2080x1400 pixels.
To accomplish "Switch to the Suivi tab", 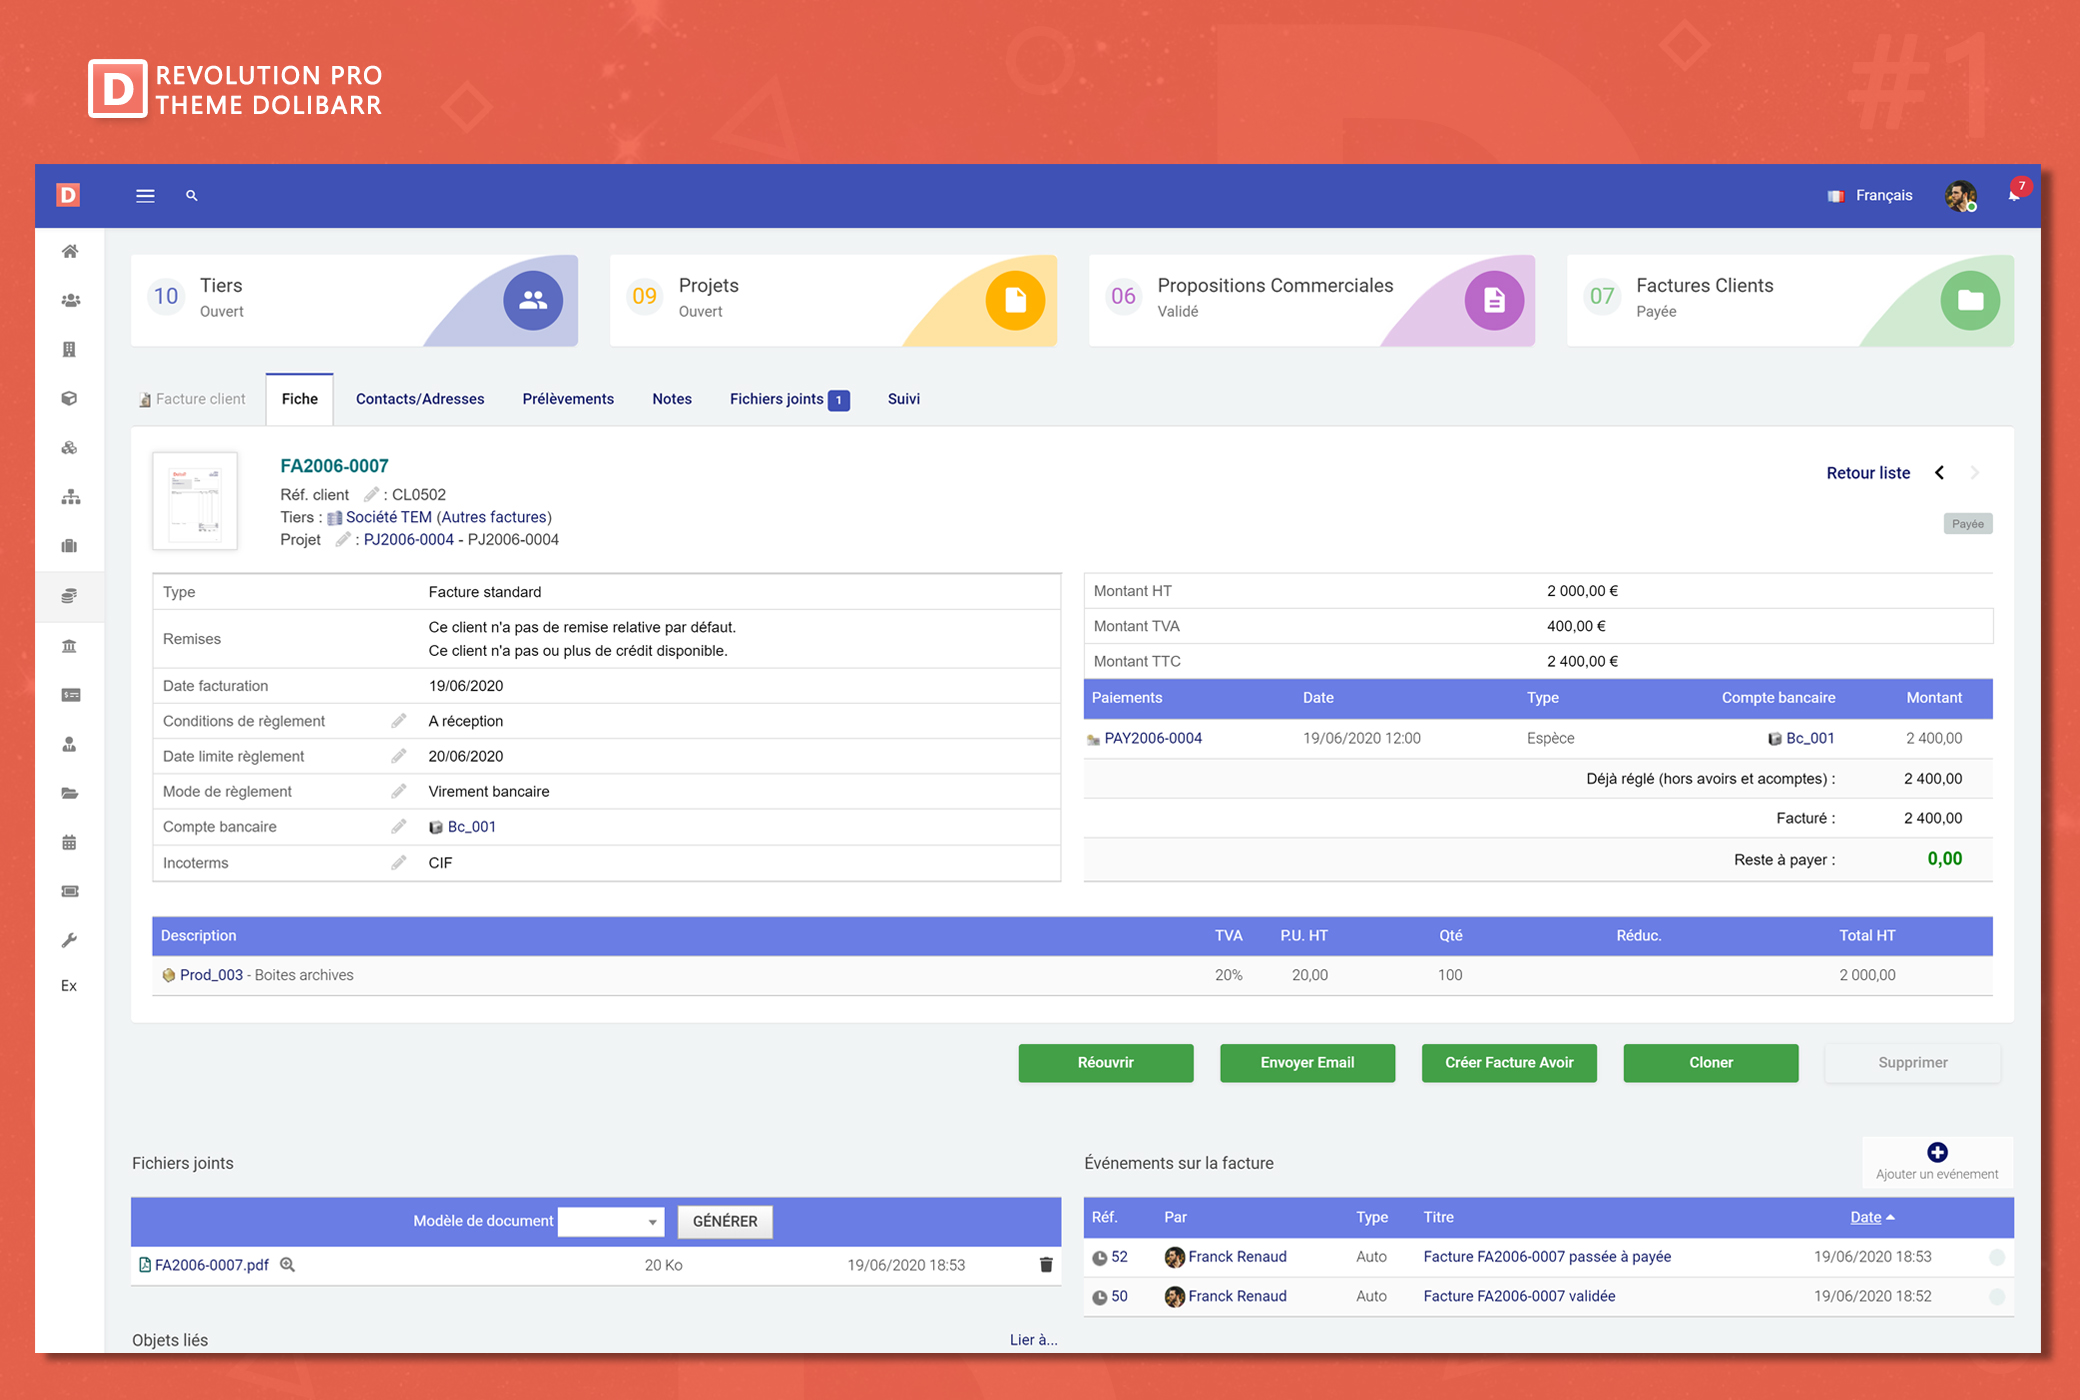I will pos(904,399).
